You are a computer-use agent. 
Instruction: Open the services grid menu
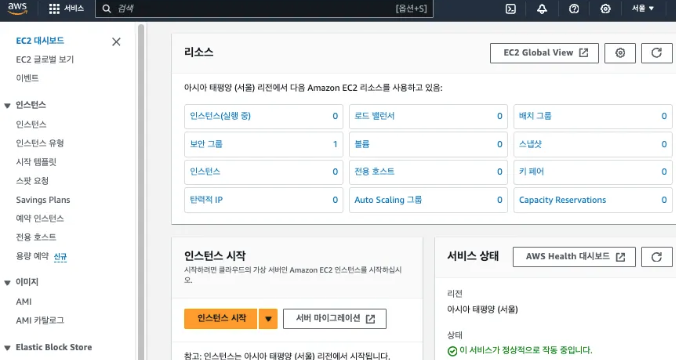pos(54,9)
